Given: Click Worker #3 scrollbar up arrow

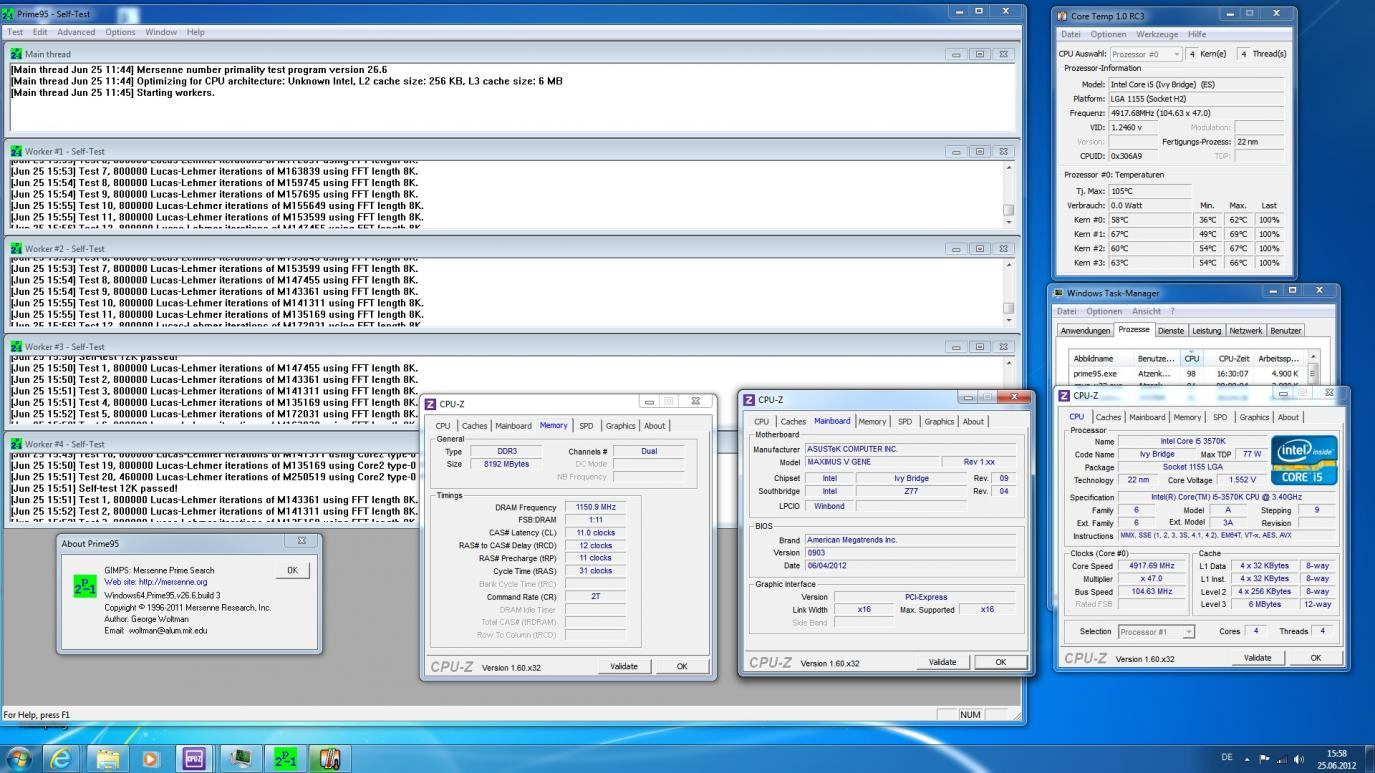Looking at the screenshot, I should 1009,362.
